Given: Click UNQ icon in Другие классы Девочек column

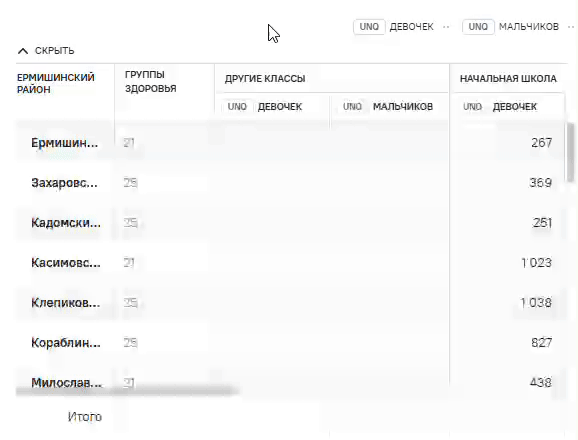Looking at the screenshot, I should [237, 107].
